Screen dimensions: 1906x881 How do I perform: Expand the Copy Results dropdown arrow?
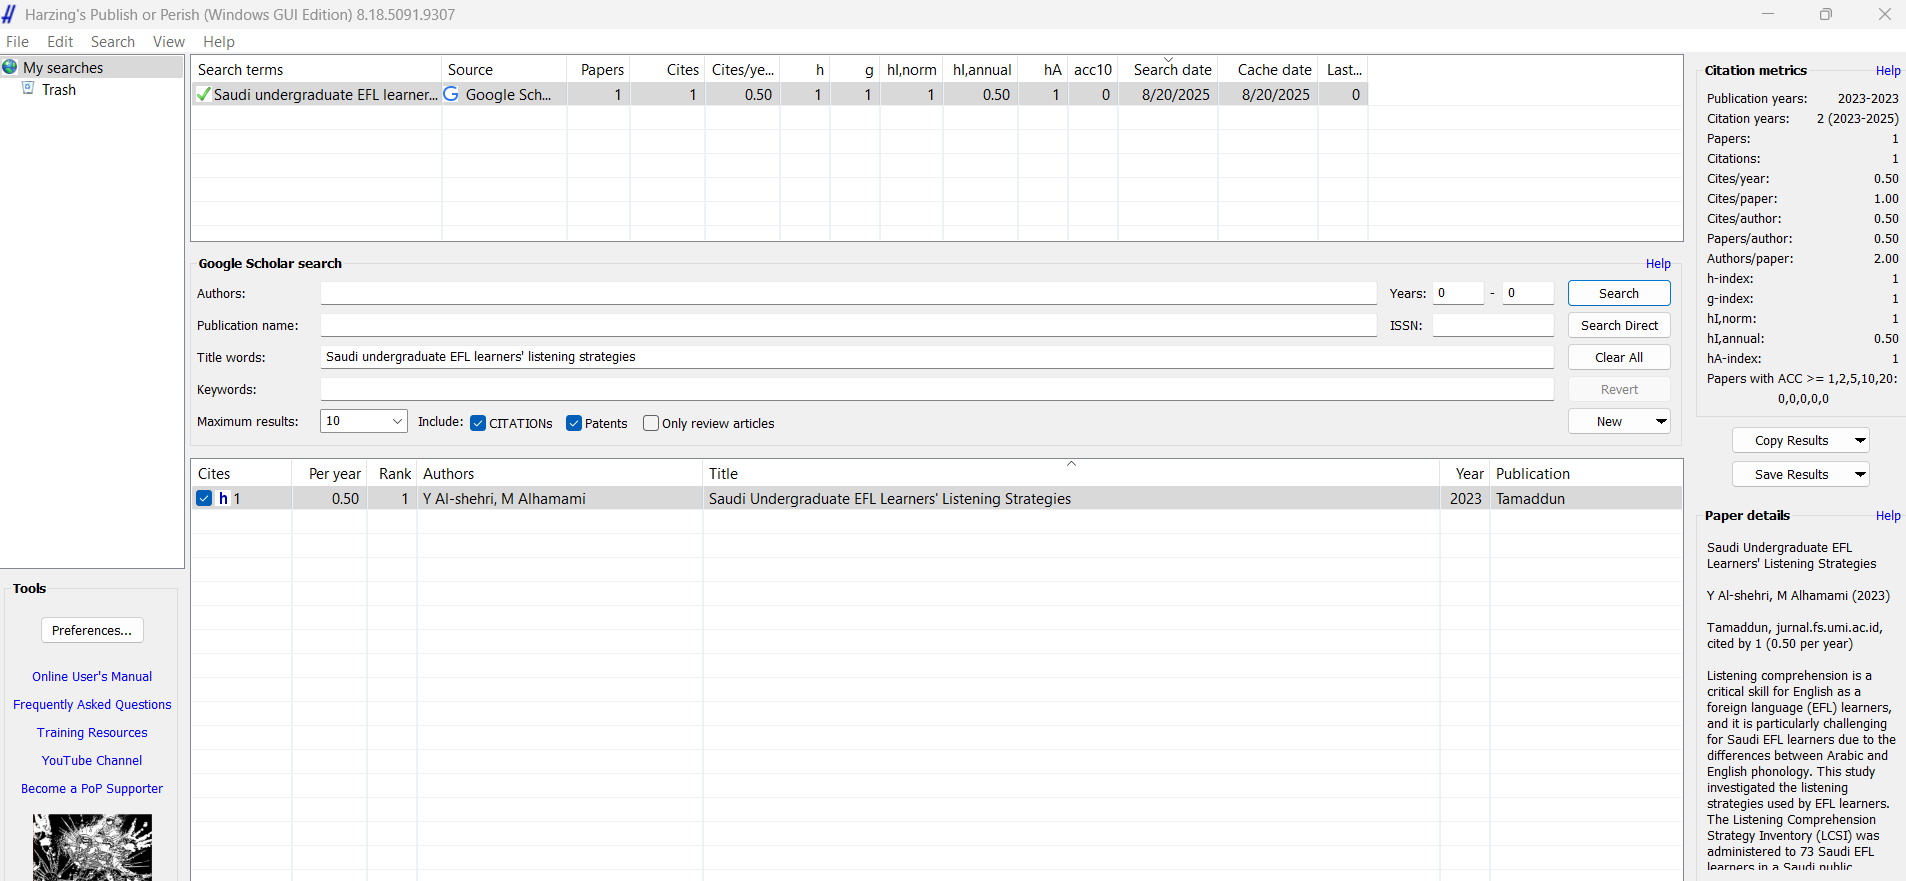[1860, 440]
